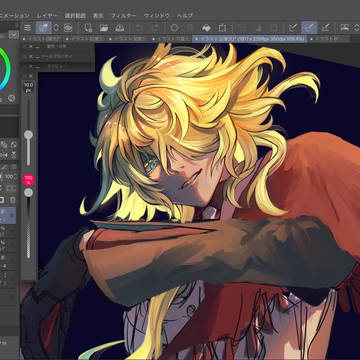The image size is (360, 360).
Task: Click the opacity slider handle below 100%
Action: pyautogui.click(x=28, y=192)
